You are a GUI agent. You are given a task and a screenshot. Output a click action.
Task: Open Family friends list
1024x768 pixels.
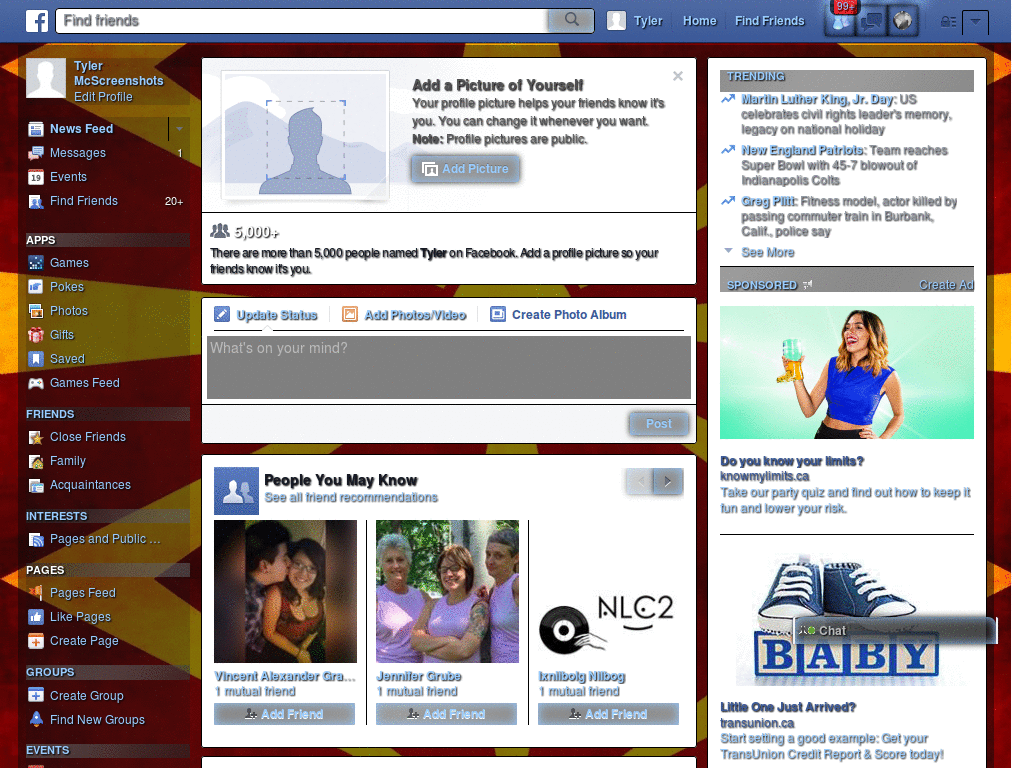pyautogui.click(x=68, y=461)
